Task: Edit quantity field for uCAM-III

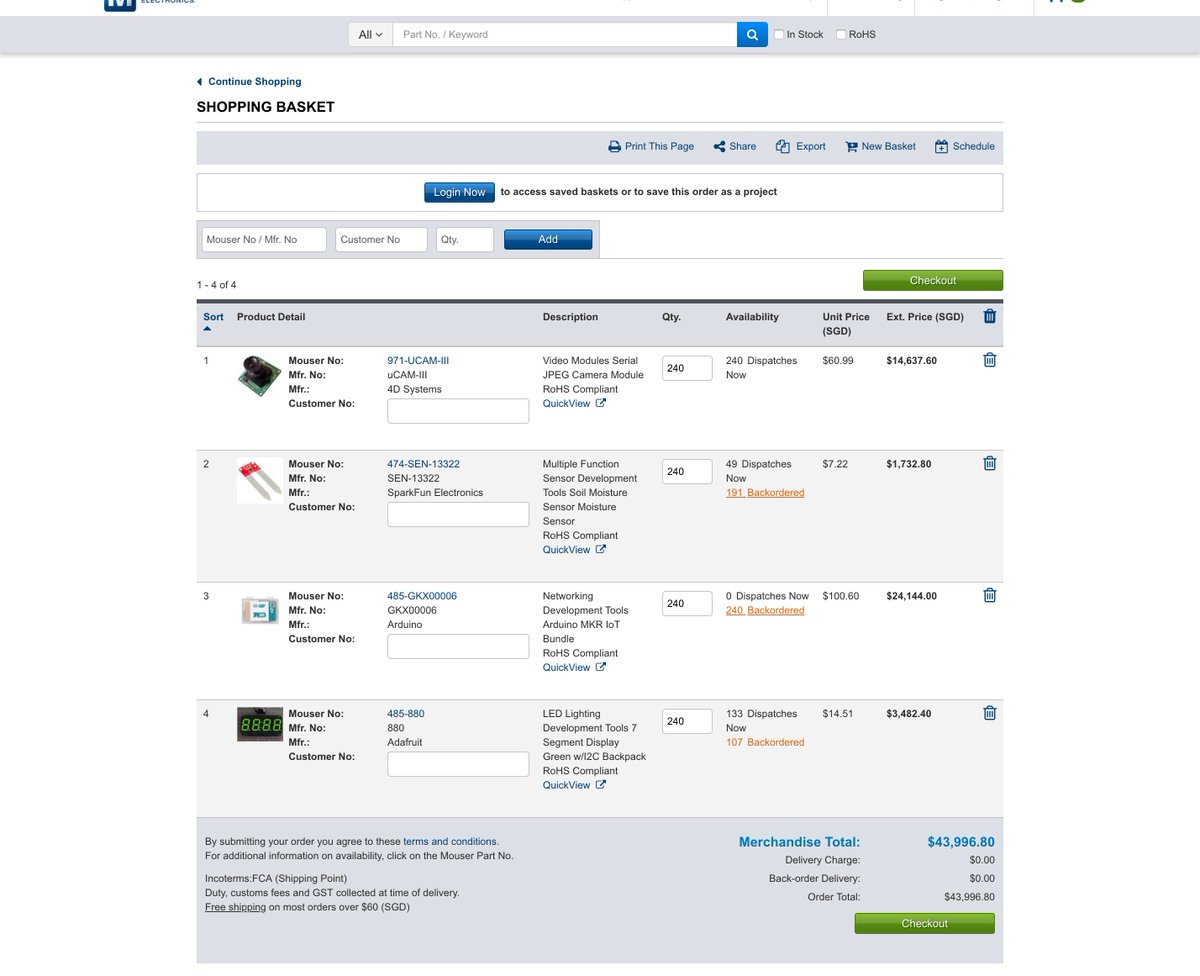Action: 687,368
